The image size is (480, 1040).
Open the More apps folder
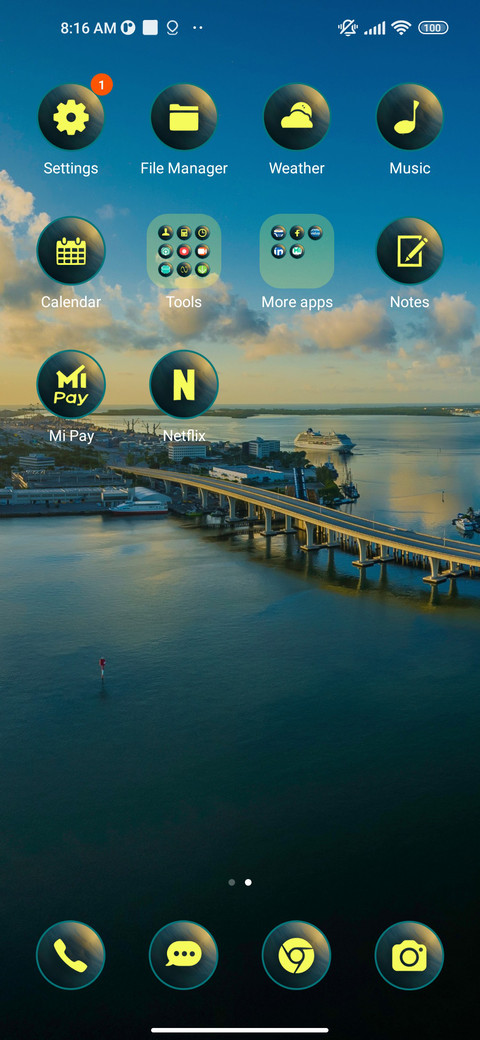(296, 251)
